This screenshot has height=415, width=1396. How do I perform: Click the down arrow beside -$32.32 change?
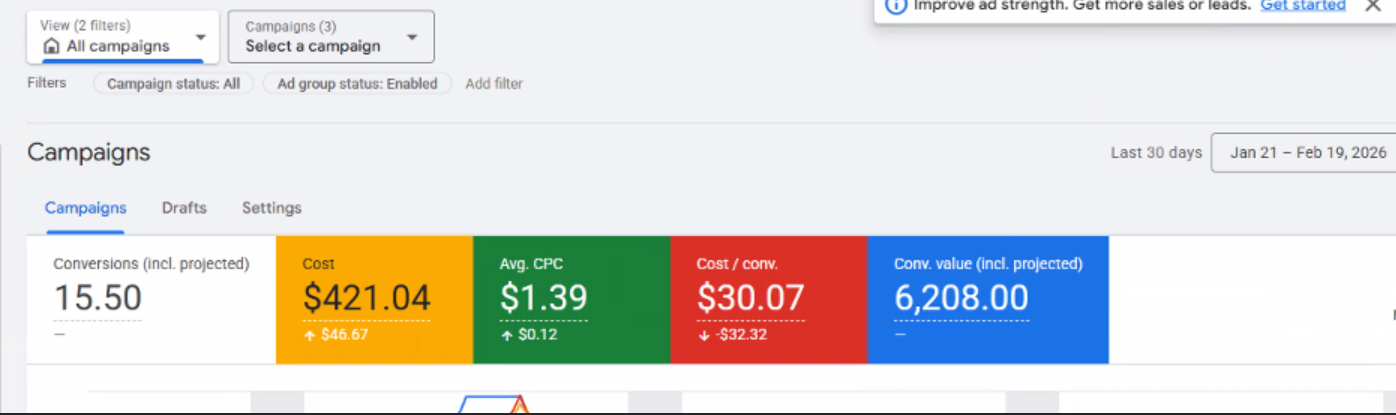(703, 335)
